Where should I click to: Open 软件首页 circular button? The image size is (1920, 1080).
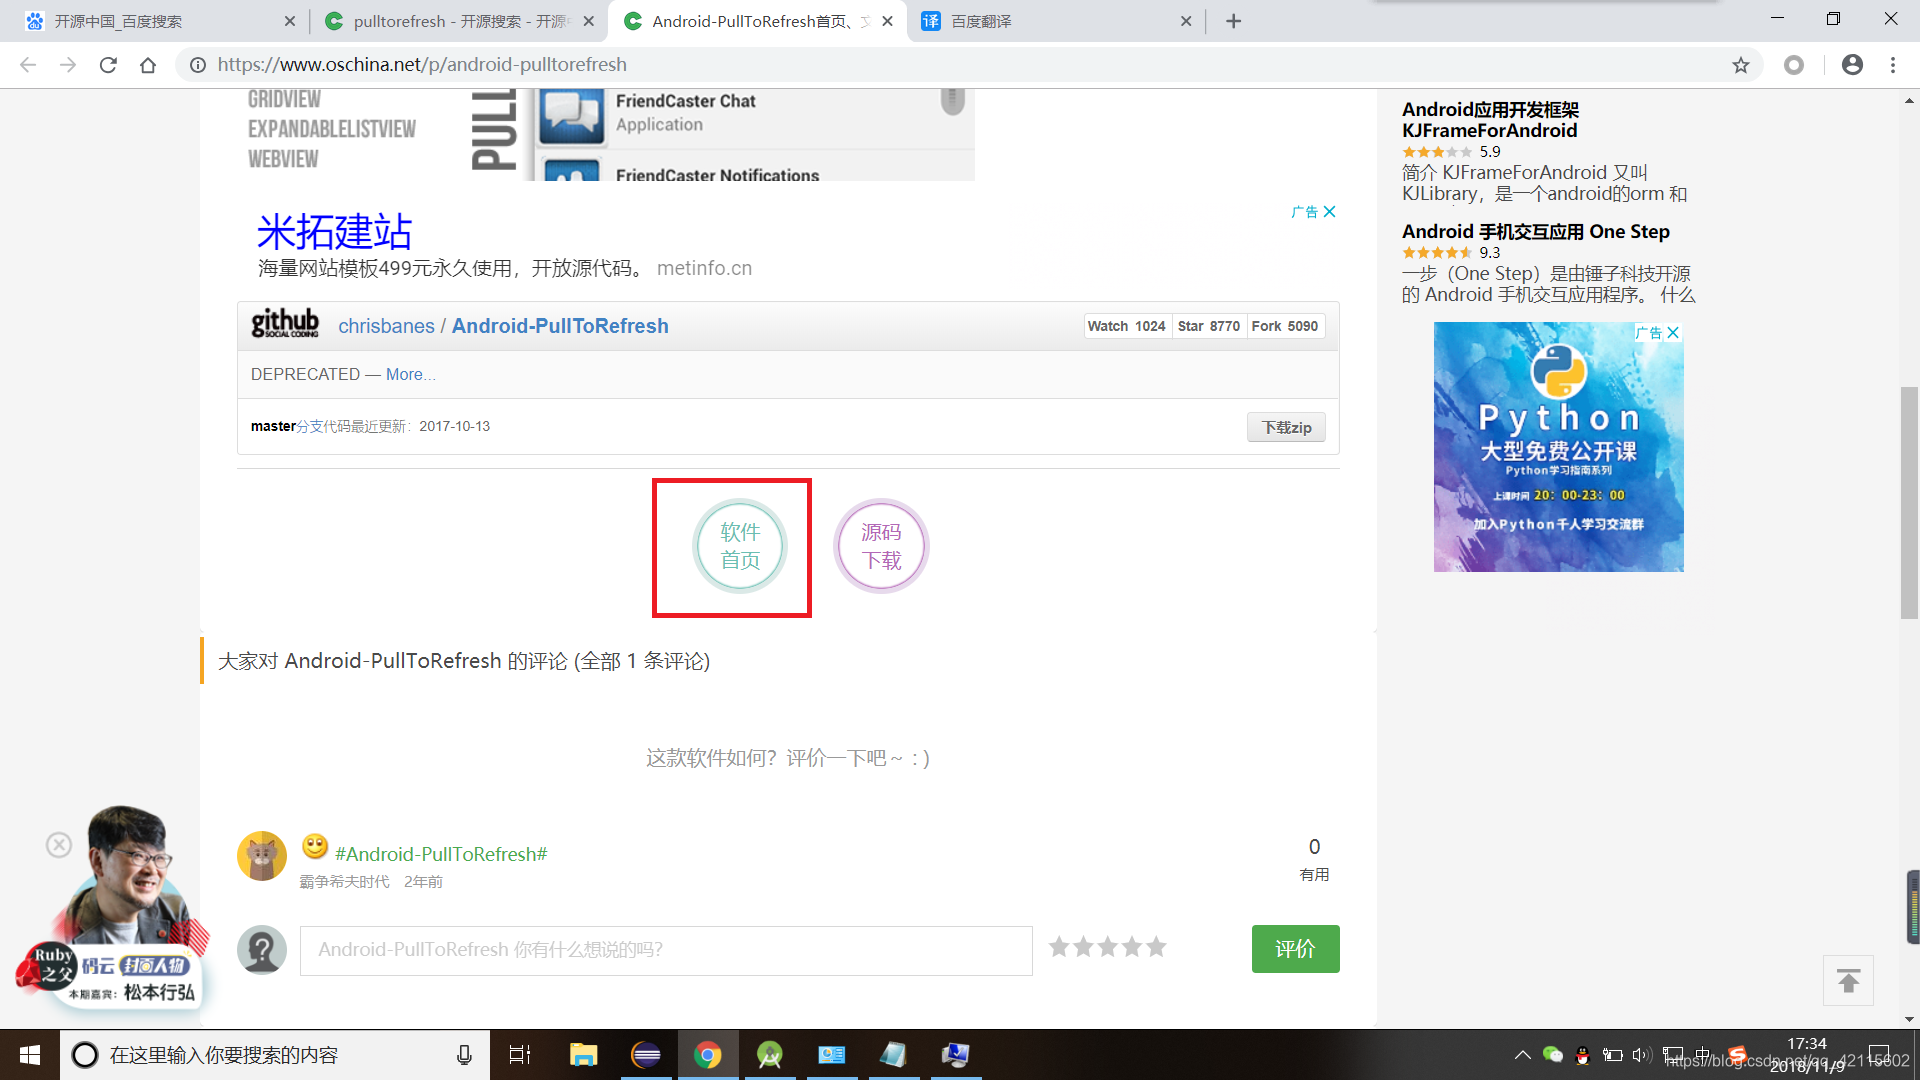[740, 546]
